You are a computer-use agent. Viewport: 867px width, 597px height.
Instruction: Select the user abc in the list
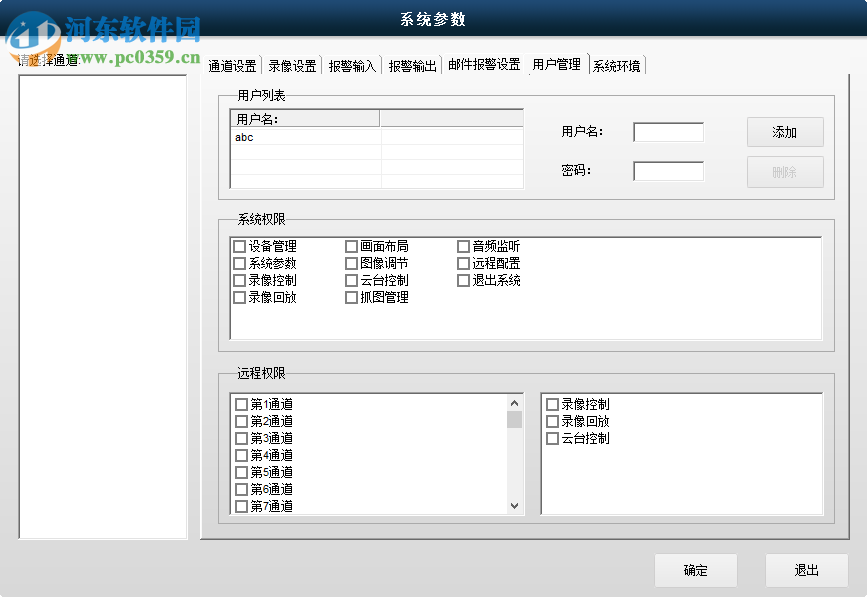pos(245,138)
